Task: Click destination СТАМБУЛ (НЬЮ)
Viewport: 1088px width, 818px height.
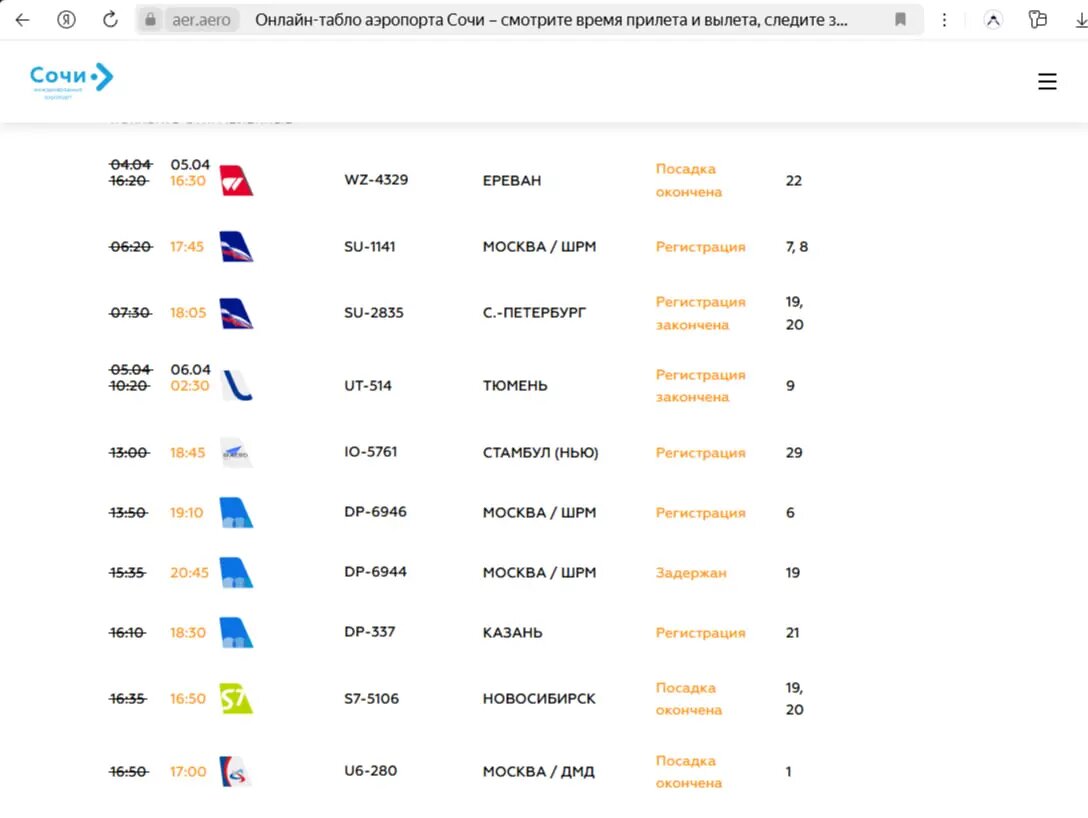Action: coord(541,452)
